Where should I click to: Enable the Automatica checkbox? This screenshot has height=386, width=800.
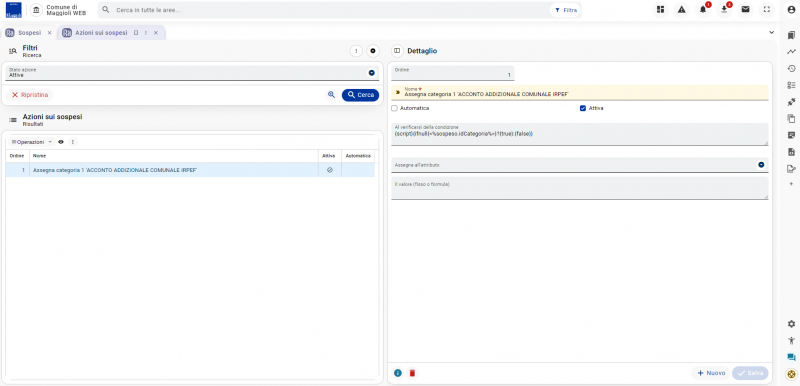(394, 108)
